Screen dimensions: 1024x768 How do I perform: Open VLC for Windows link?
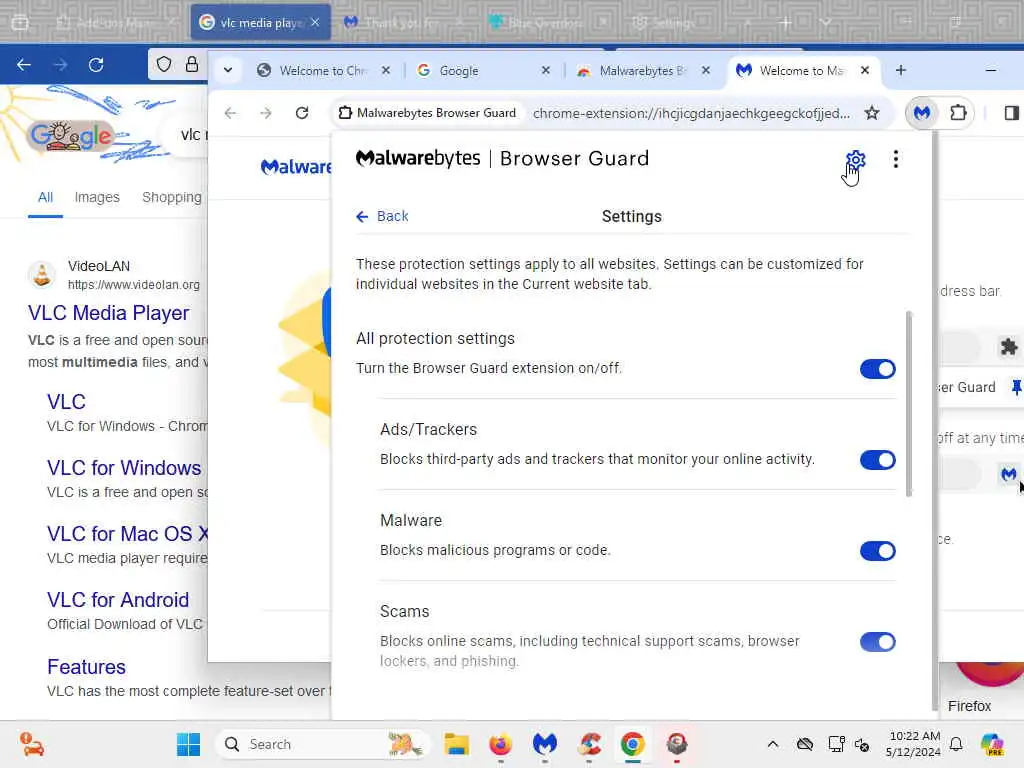(124, 468)
